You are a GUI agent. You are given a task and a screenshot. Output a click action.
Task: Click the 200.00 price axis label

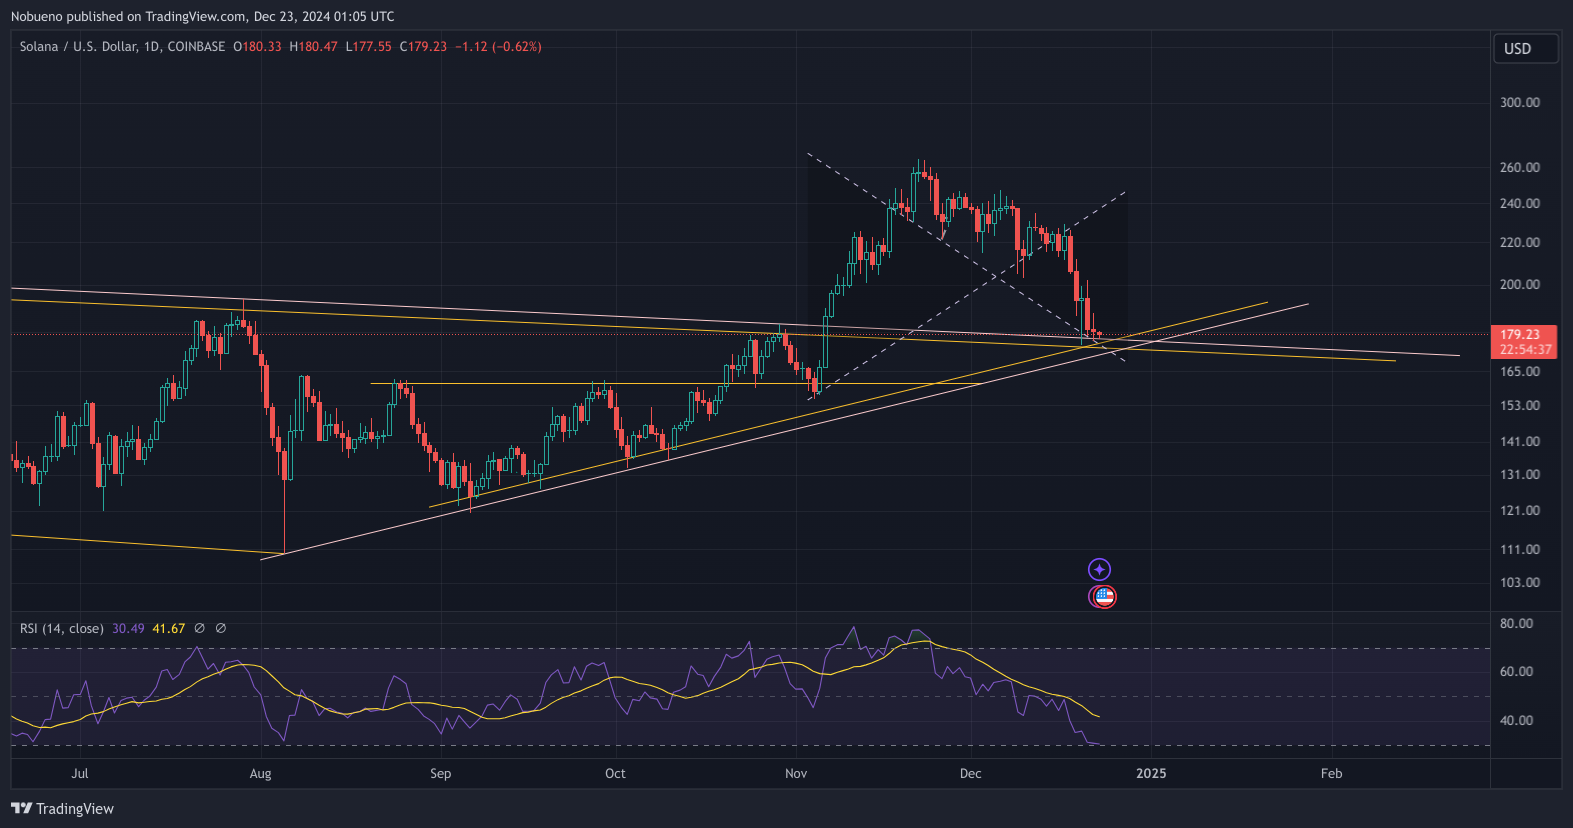[1520, 284]
